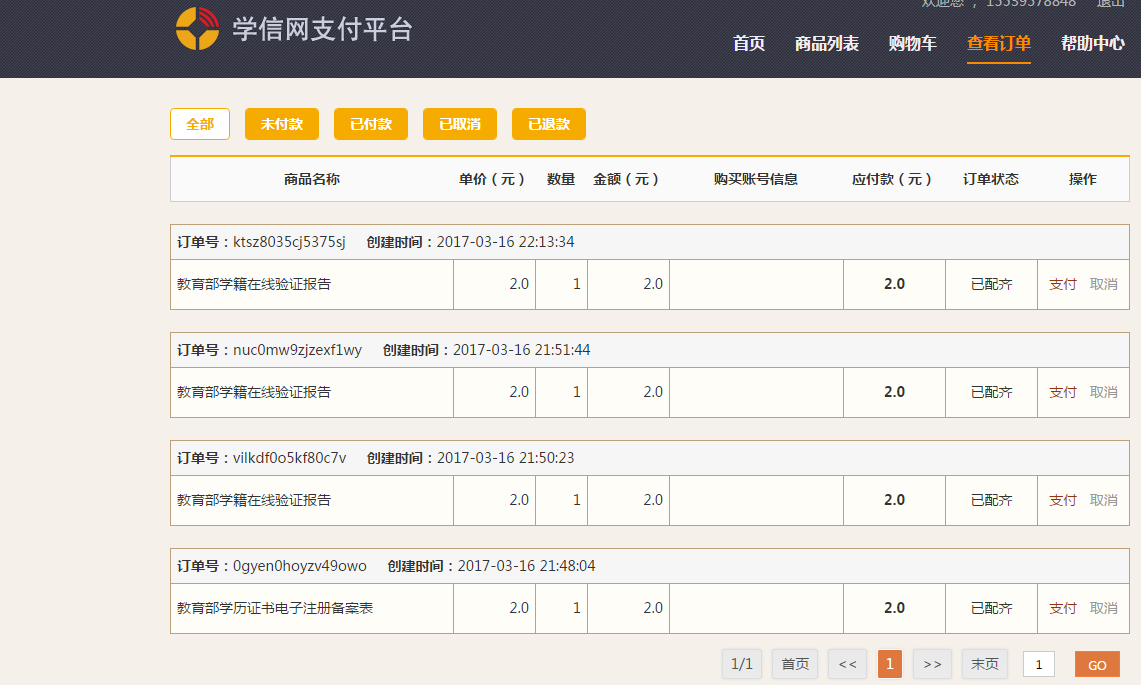Open the 帮助中心 page
1141x685 pixels.
coord(1092,44)
